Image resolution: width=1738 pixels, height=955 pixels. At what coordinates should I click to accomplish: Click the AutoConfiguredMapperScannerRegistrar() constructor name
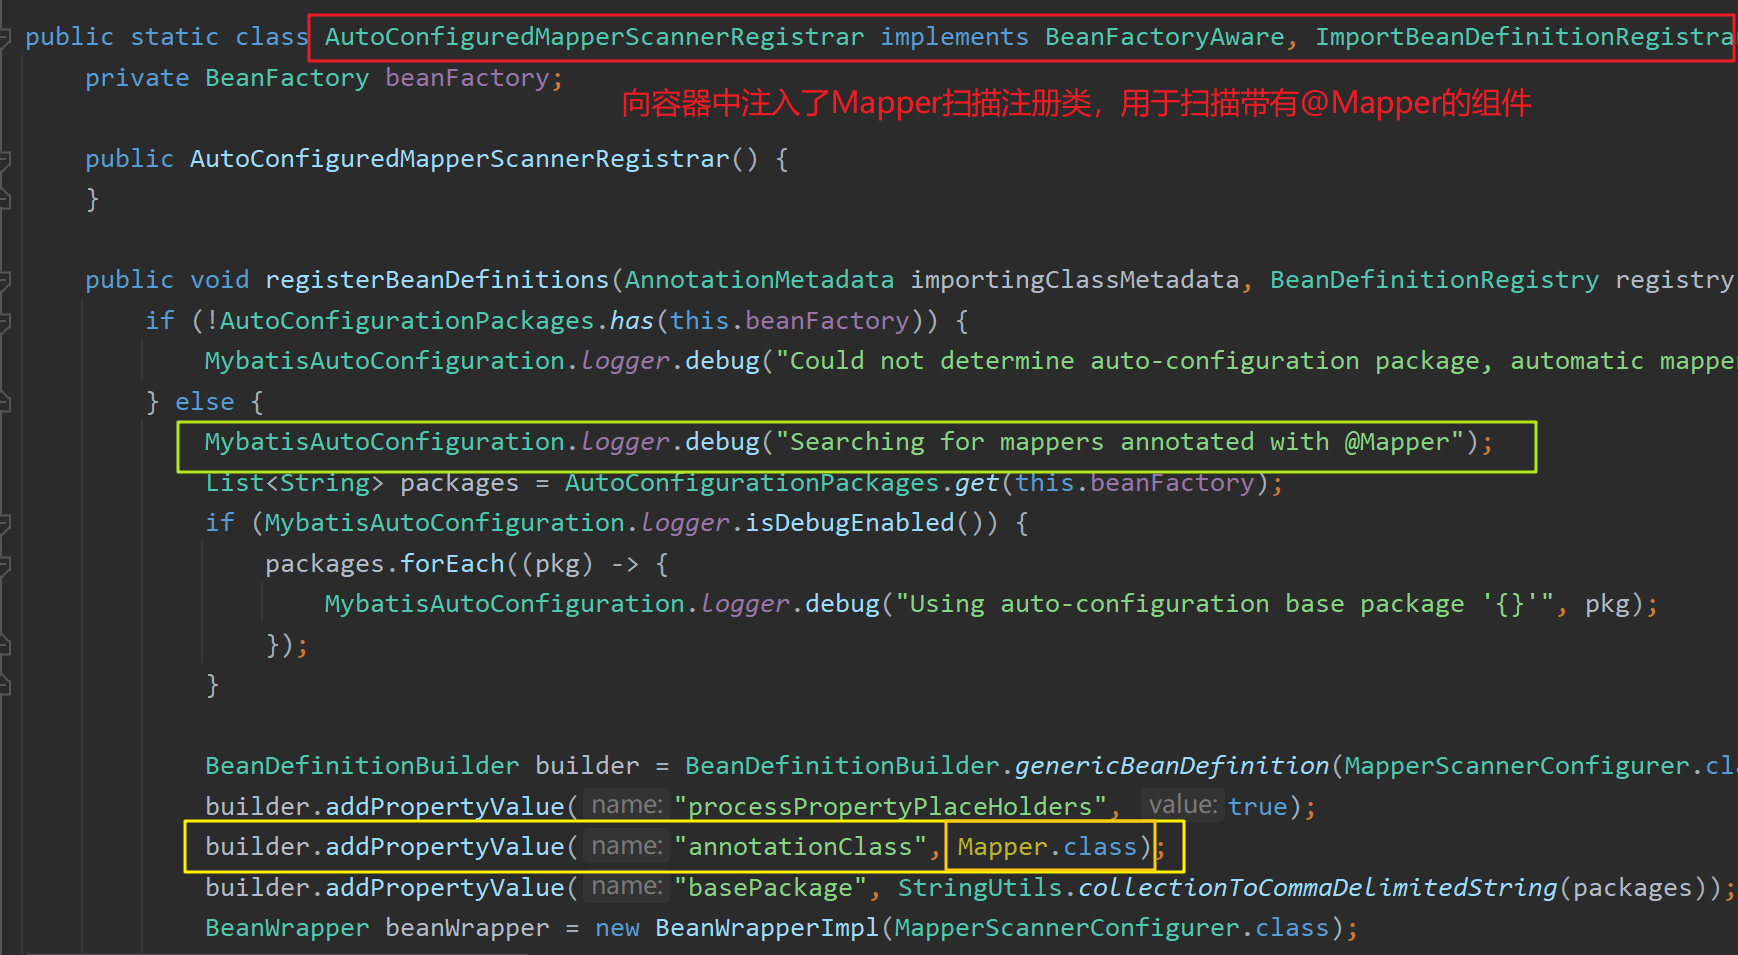point(460,159)
